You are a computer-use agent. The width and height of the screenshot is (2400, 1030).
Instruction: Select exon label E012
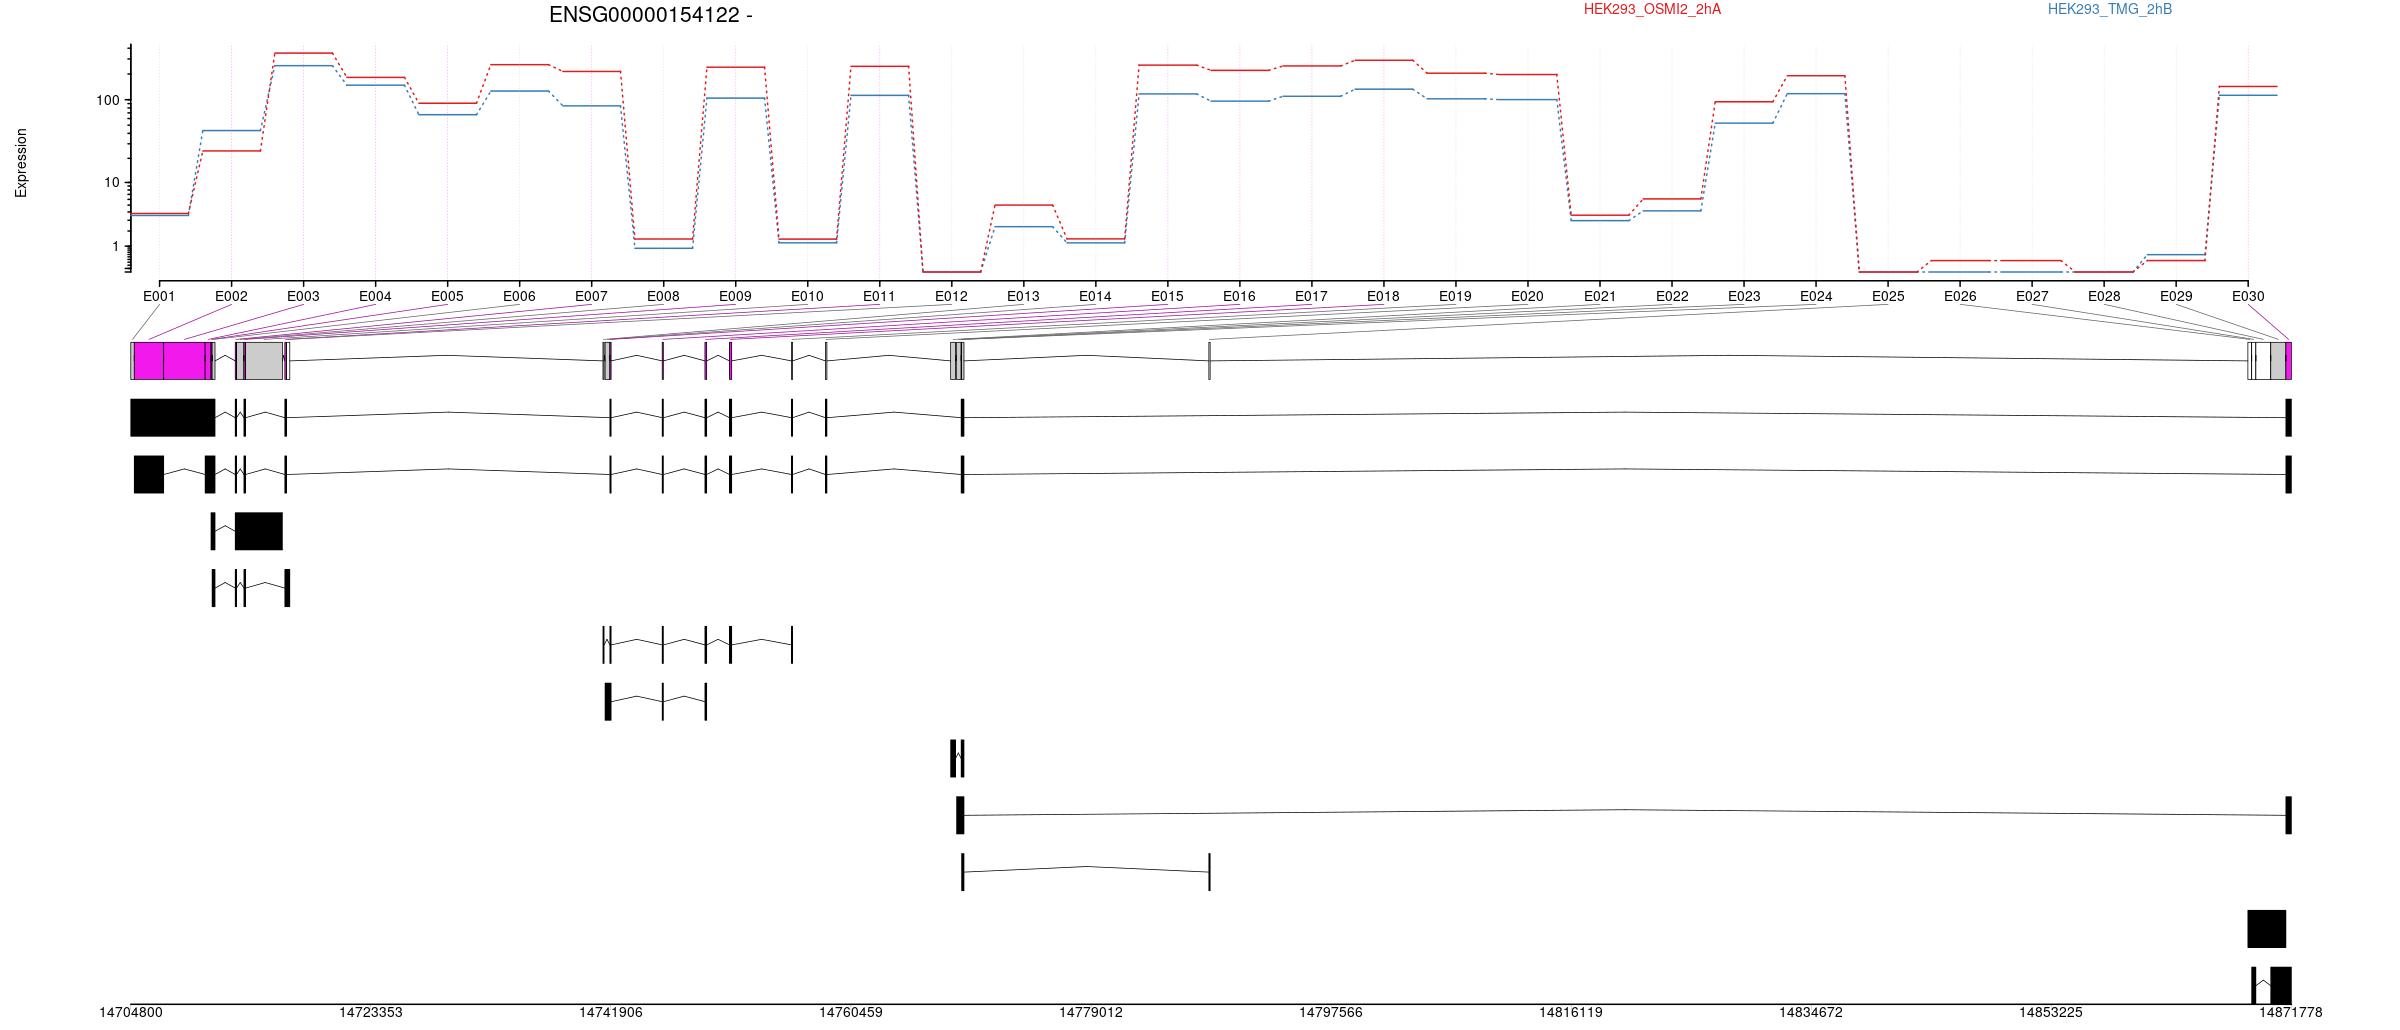(x=951, y=296)
